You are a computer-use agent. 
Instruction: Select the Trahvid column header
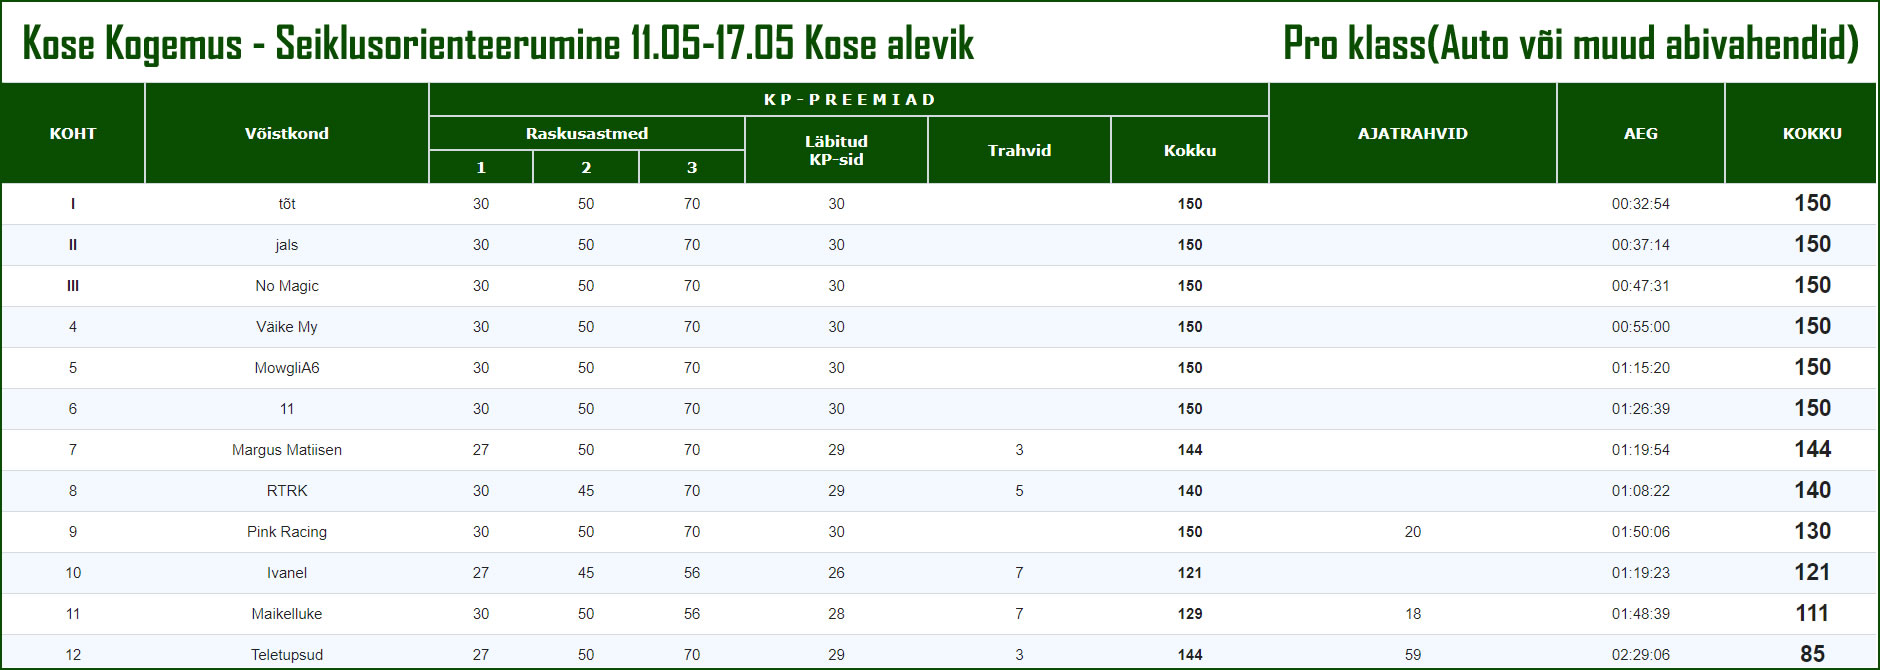[1019, 150]
